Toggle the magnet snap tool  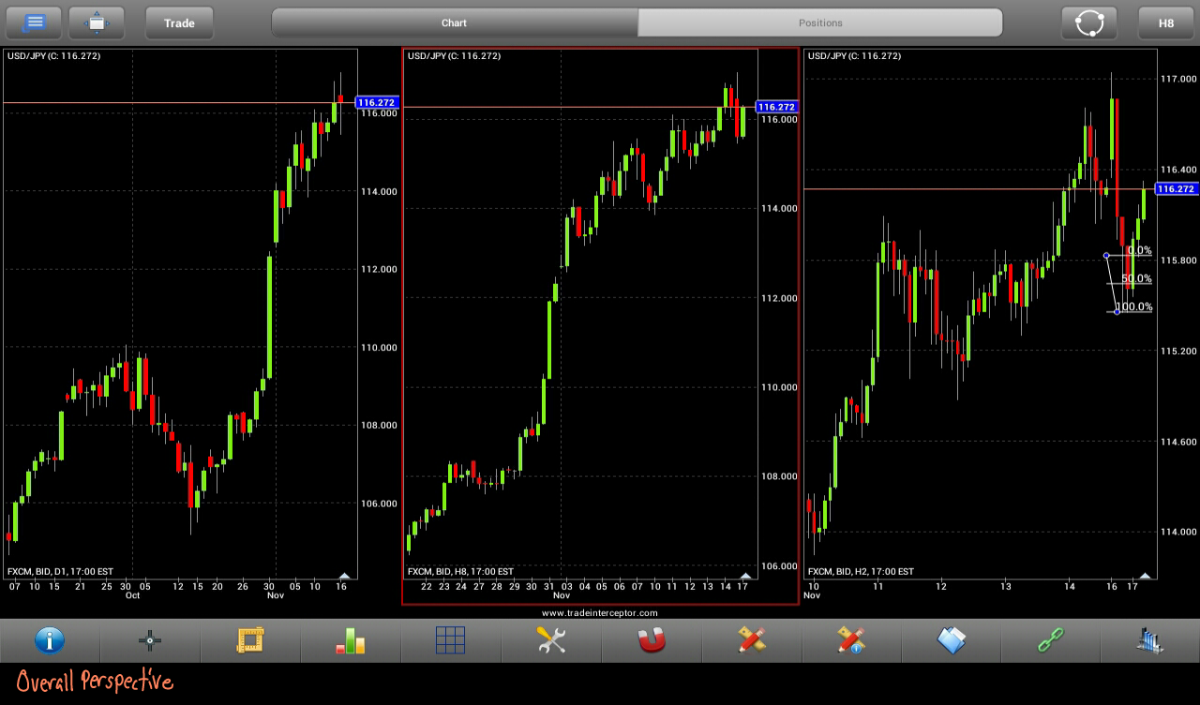[x=651, y=640]
